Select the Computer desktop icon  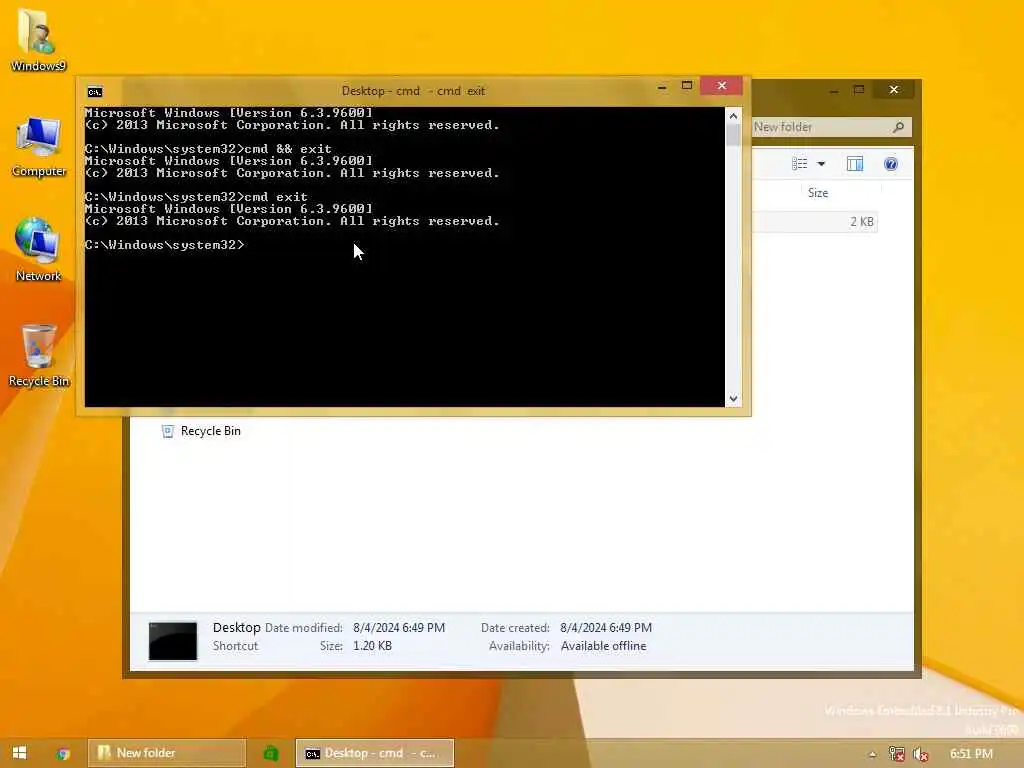[x=39, y=147]
